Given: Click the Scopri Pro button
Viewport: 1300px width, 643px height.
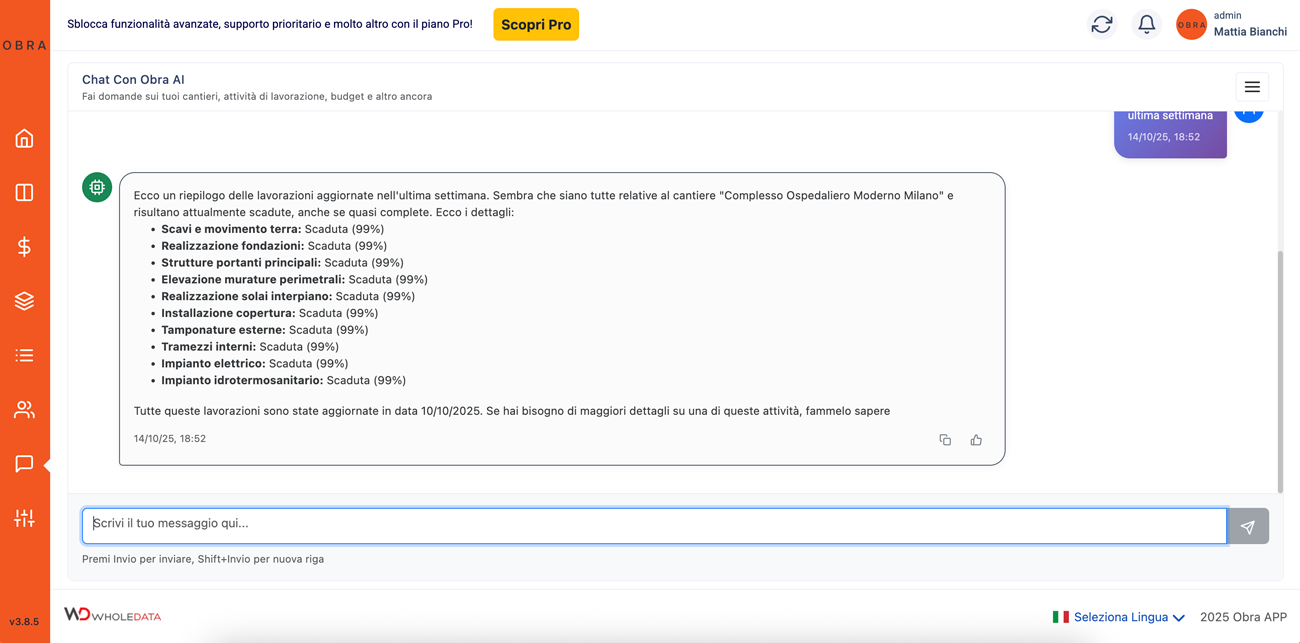Looking at the screenshot, I should [x=536, y=25].
